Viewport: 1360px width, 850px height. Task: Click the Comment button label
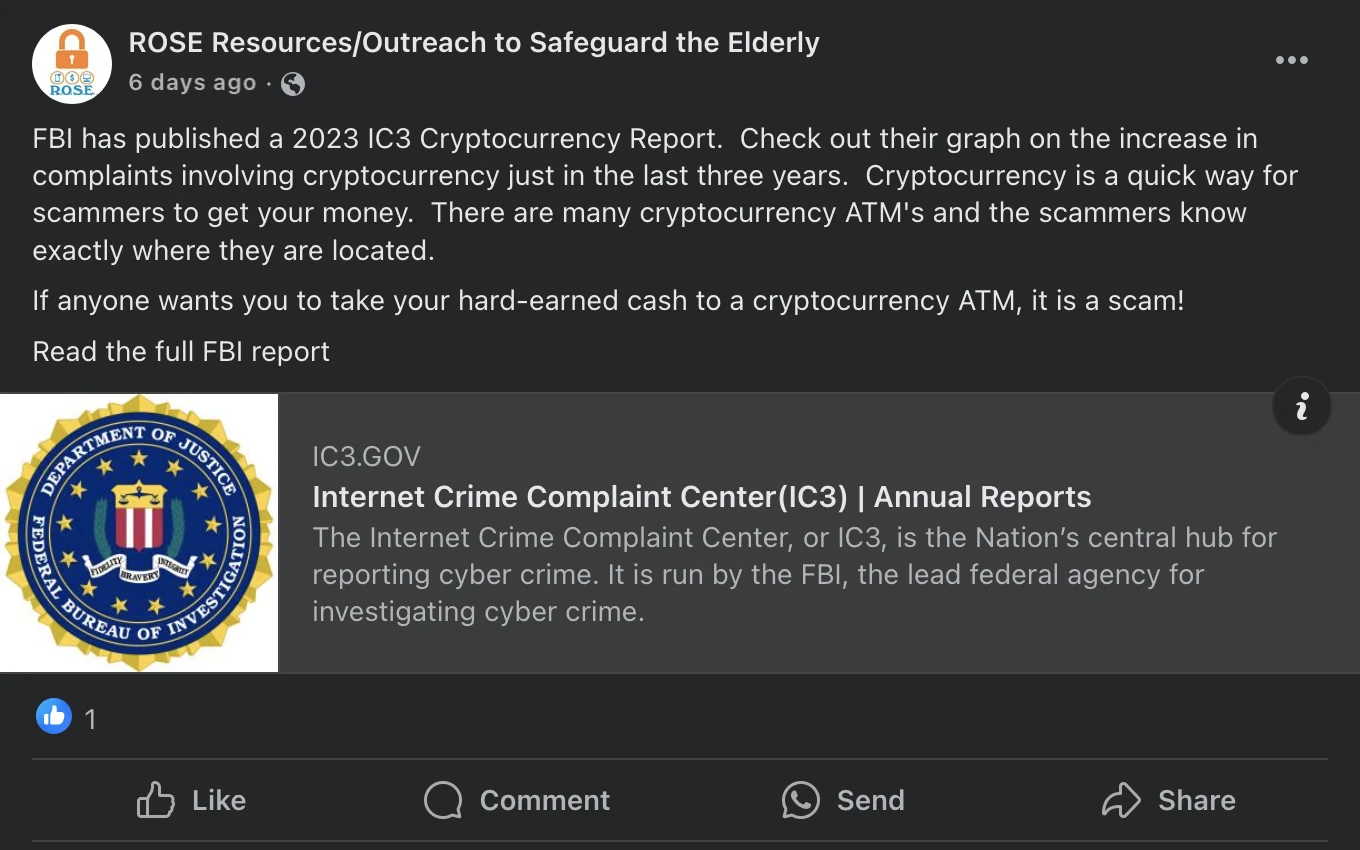tap(544, 800)
